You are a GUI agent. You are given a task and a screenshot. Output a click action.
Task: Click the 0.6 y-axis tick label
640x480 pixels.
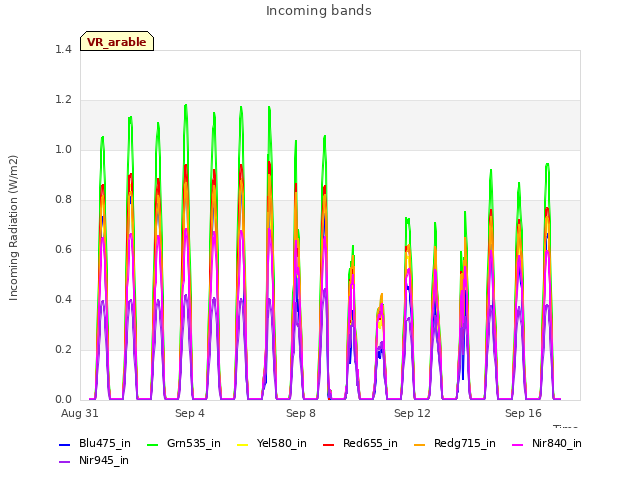[63, 249]
